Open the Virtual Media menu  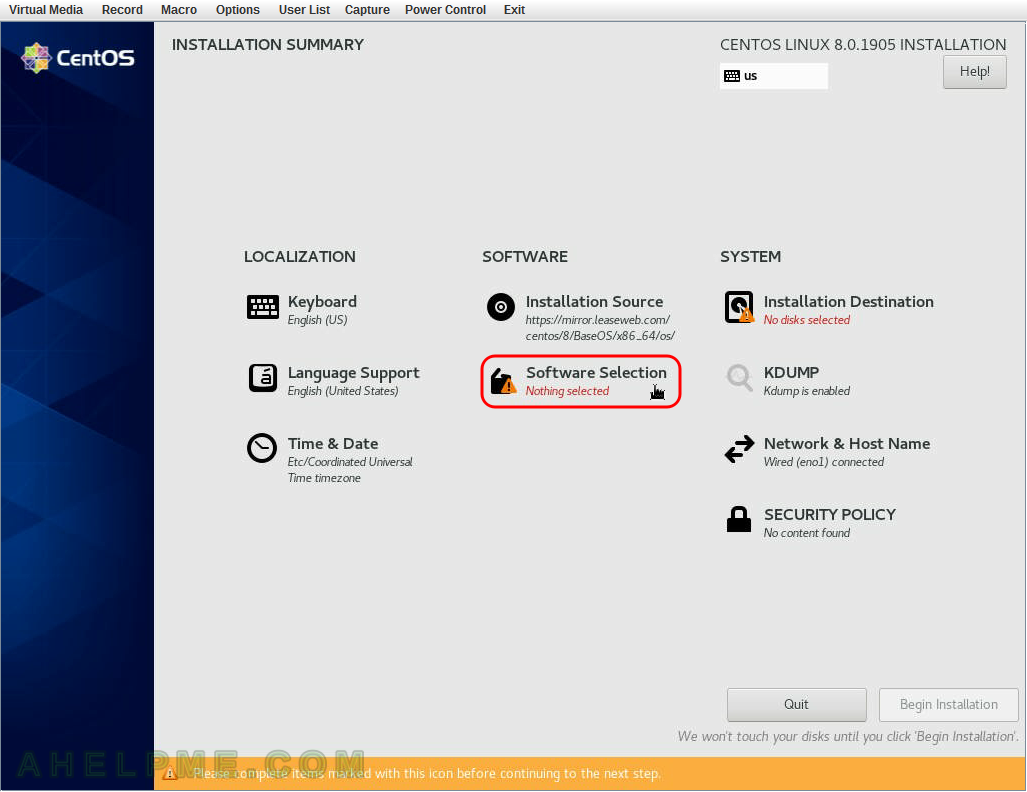point(46,10)
